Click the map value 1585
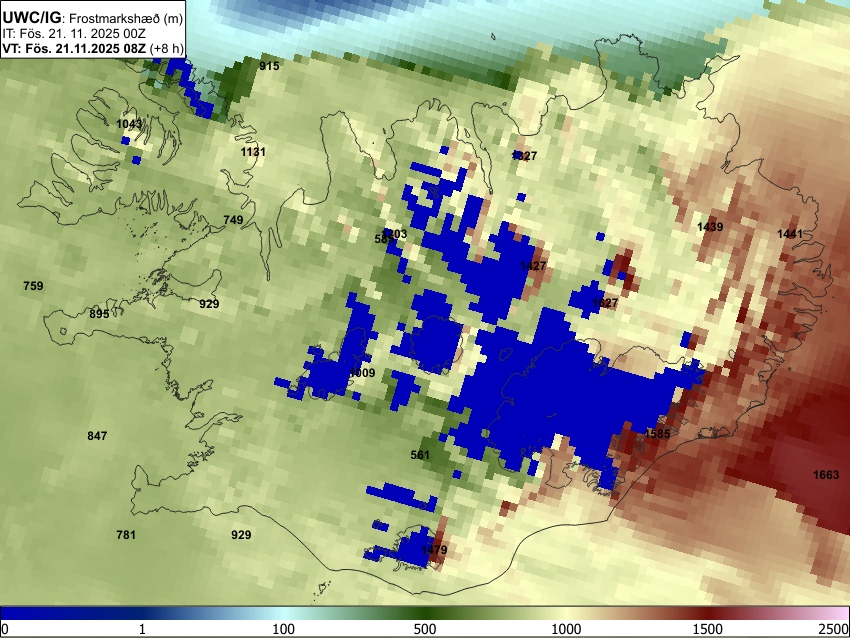The width and height of the screenshot is (850, 638). coord(658,434)
